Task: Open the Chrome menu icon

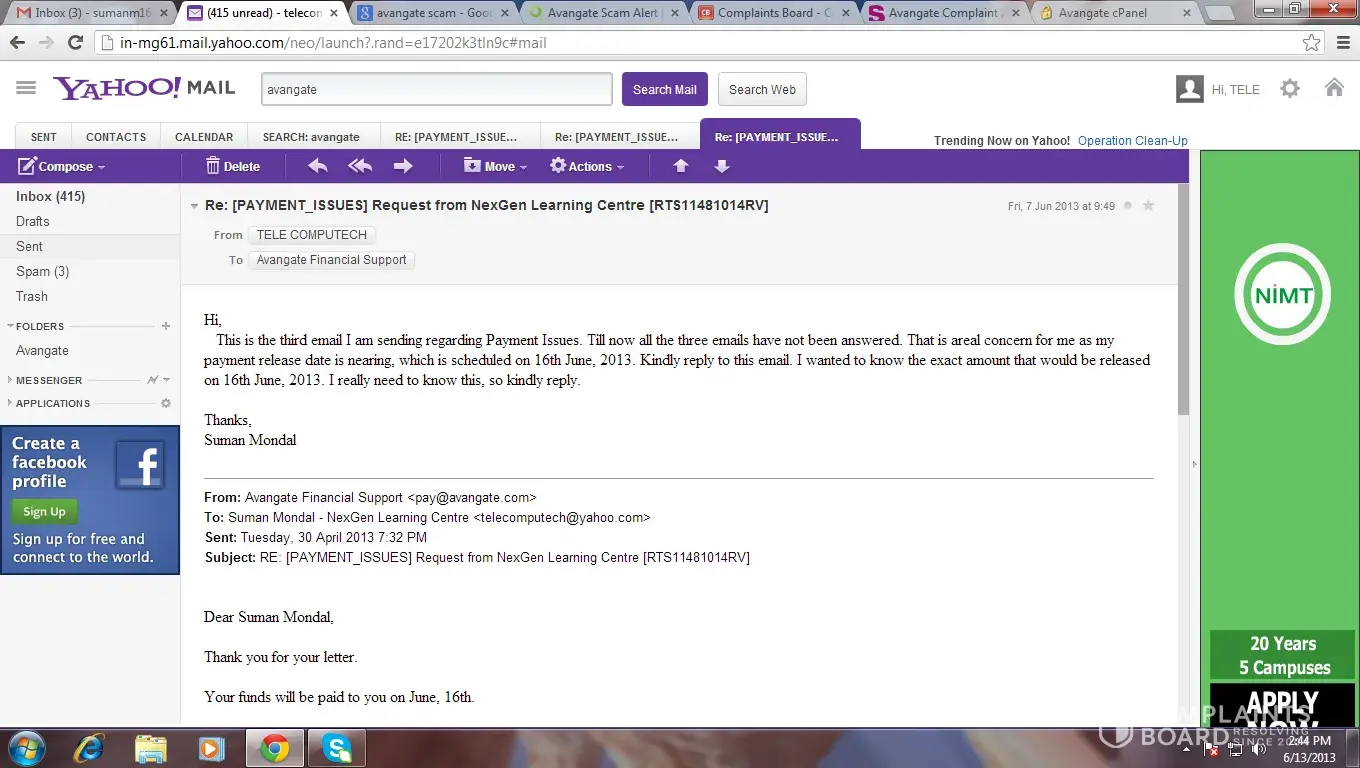Action: (x=1342, y=43)
